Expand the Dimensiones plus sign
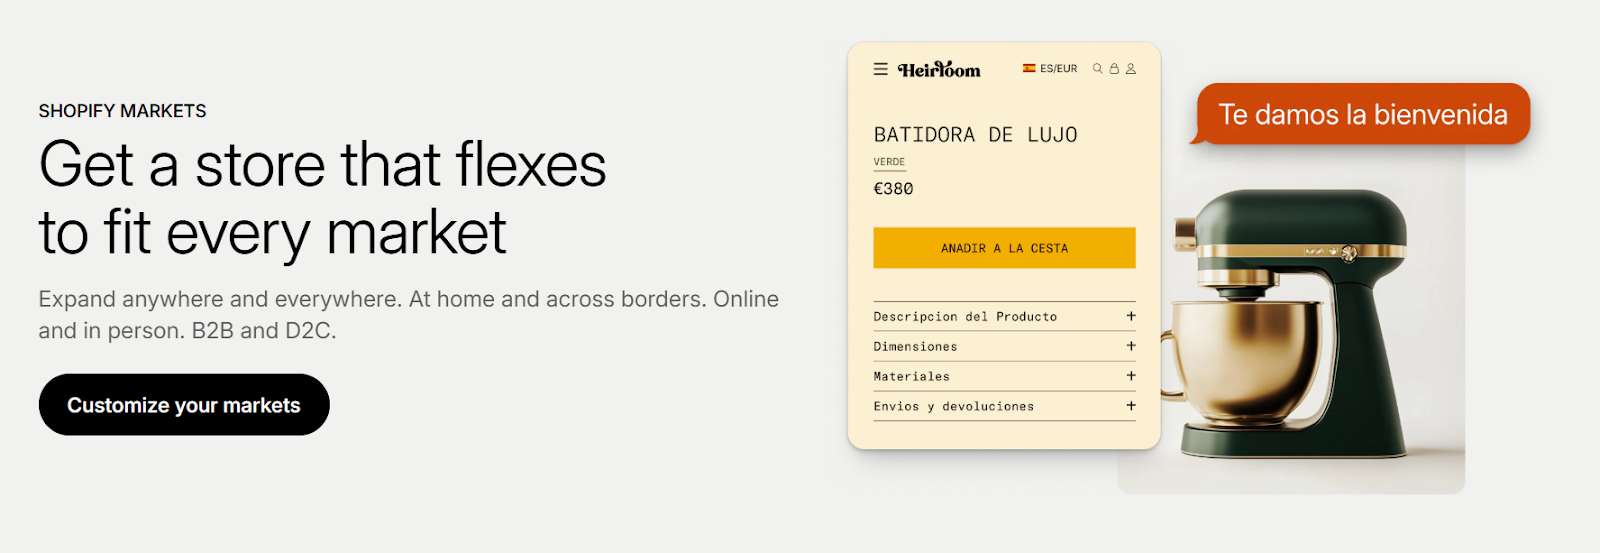This screenshot has height=553, width=1600. (x=1131, y=346)
